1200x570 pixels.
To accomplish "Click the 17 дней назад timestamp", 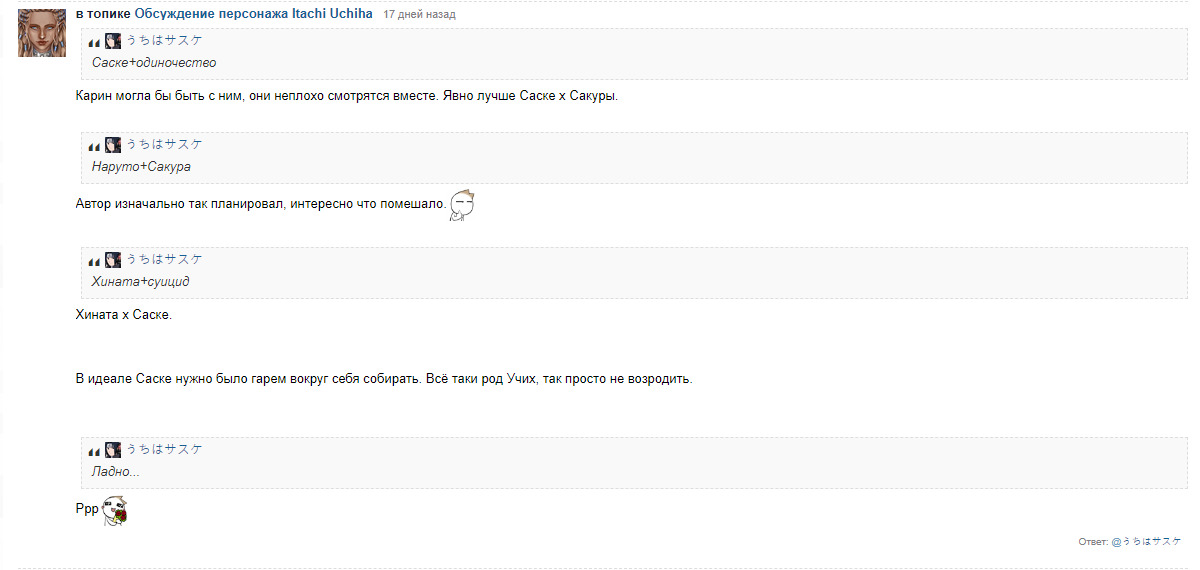I will (419, 15).
